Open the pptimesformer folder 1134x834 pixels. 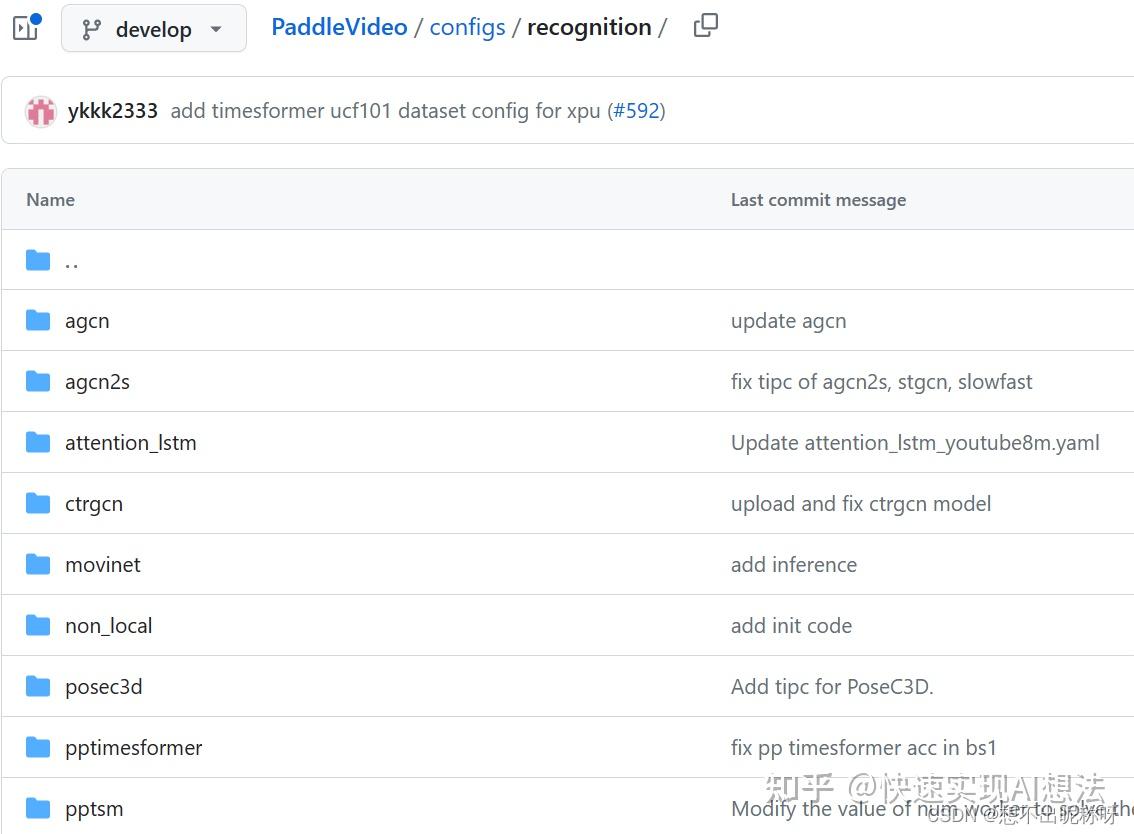click(x=134, y=748)
